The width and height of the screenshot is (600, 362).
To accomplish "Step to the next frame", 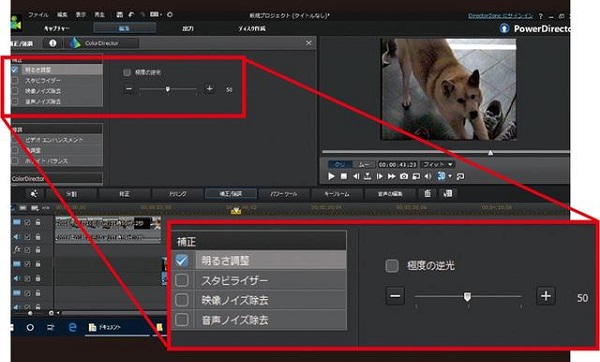I will 380,176.
